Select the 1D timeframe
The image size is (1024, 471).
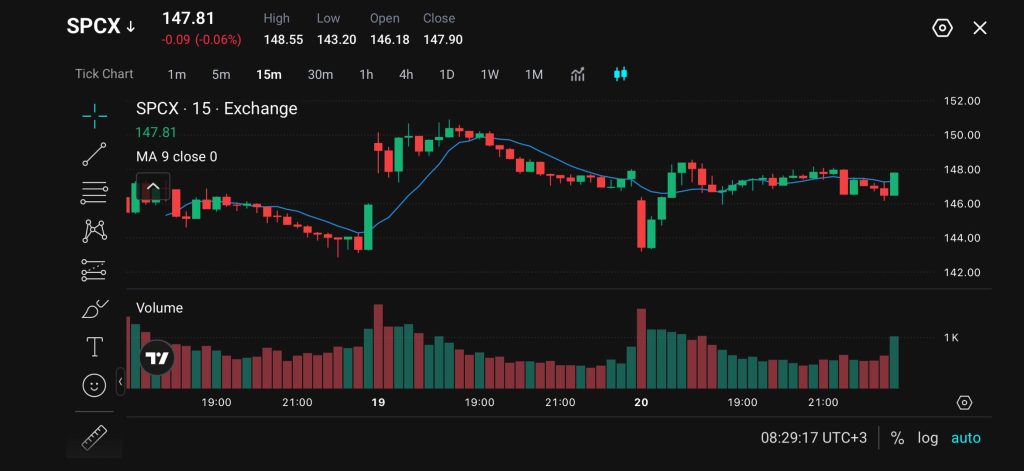click(x=447, y=74)
